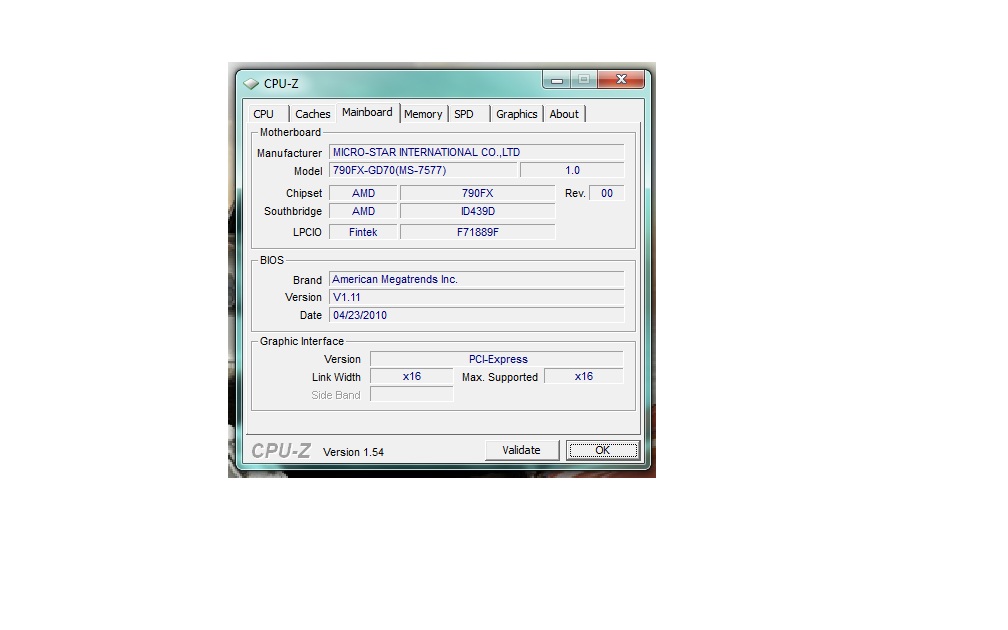The width and height of the screenshot is (1008, 630).
Task: Click the LPCIO vendor Fintek field
Action: [x=363, y=232]
